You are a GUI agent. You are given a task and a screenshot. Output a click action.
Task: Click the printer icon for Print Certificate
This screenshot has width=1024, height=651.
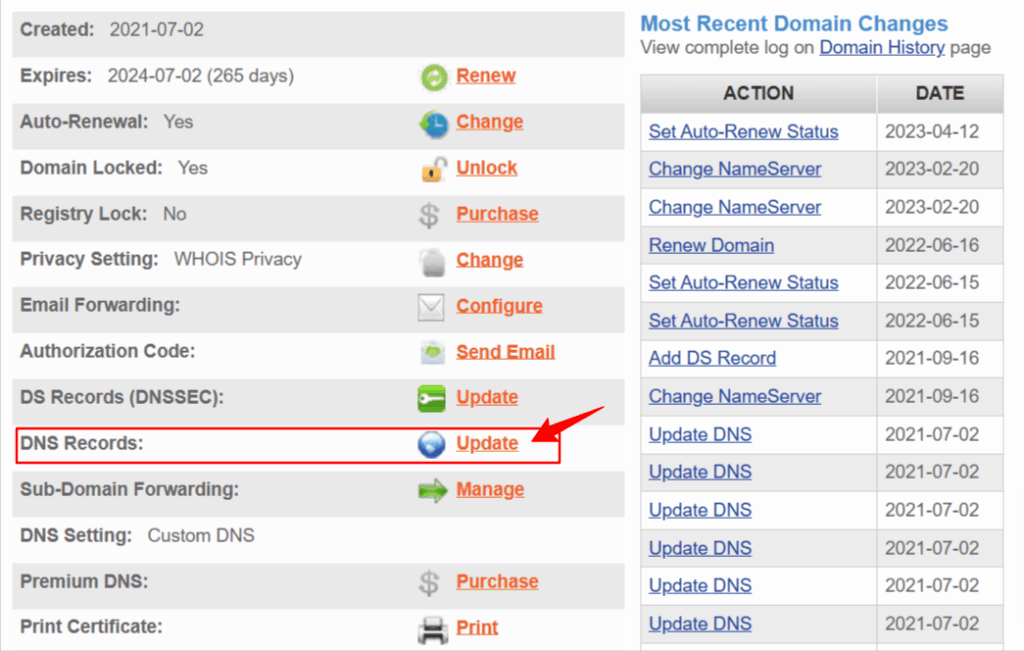(432, 628)
